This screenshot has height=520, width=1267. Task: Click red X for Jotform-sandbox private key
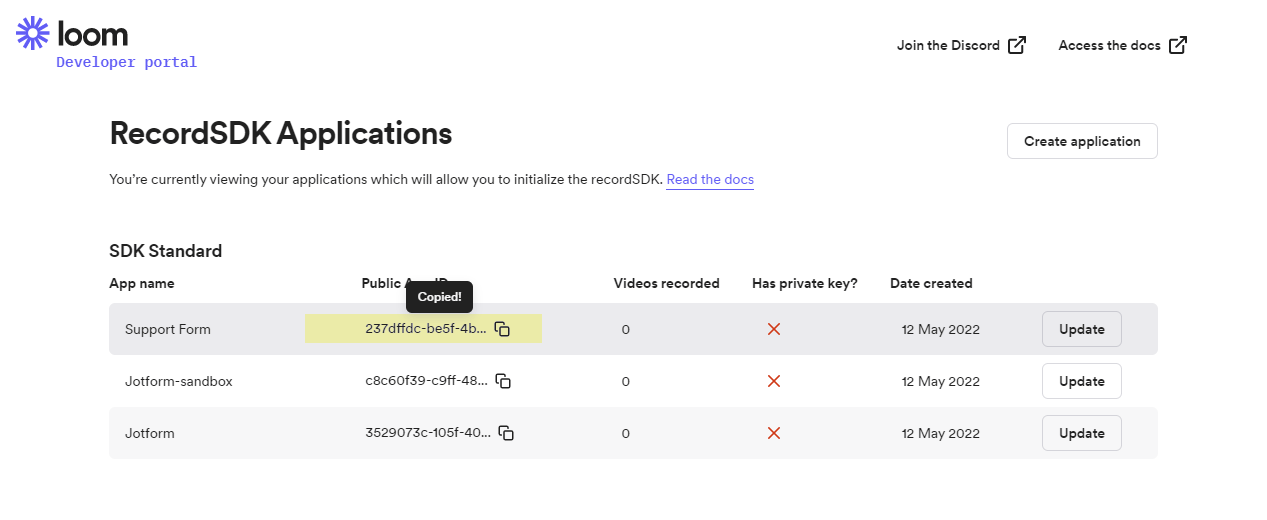pyautogui.click(x=773, y=381)
